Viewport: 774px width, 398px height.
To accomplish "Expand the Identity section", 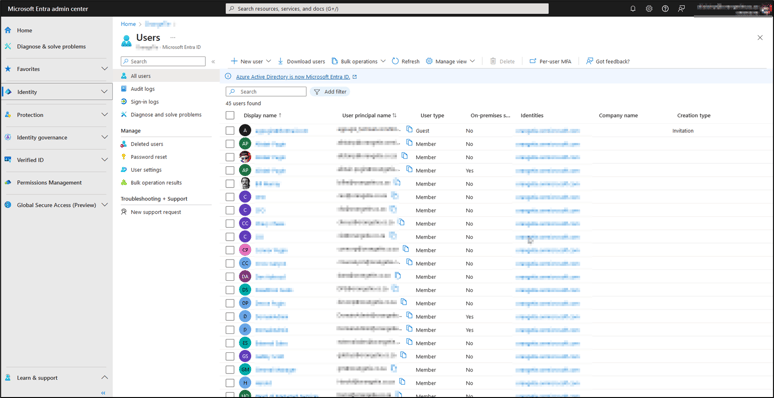I will [x=104, y=92].
